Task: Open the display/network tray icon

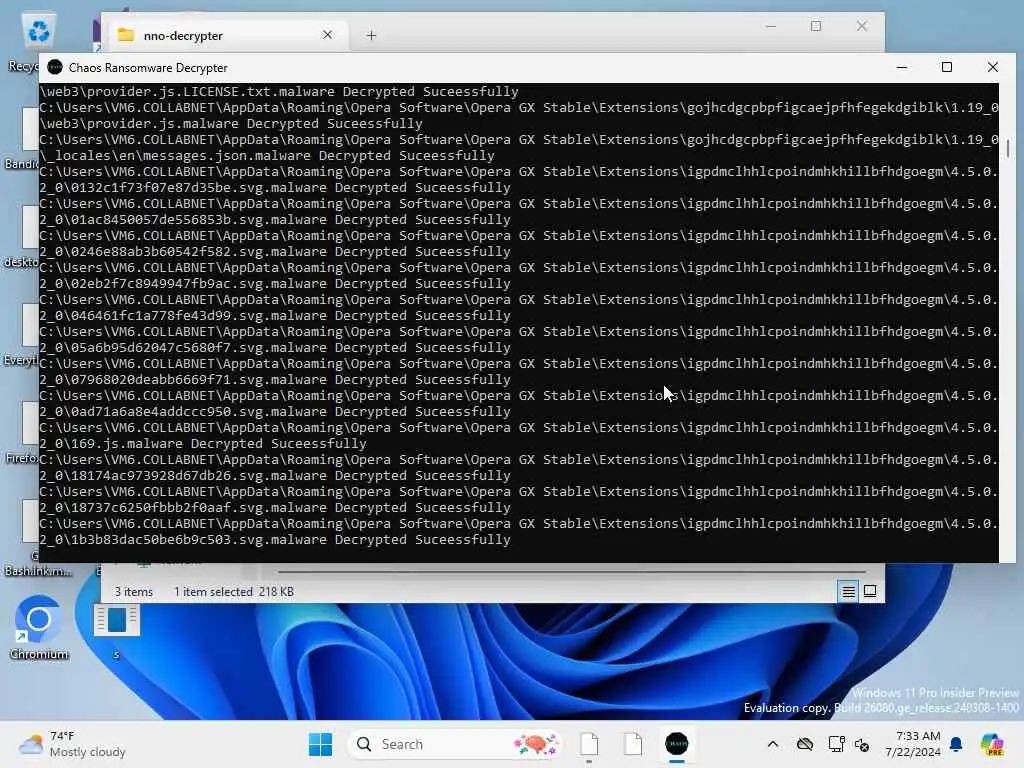Action: coord(836,744)
